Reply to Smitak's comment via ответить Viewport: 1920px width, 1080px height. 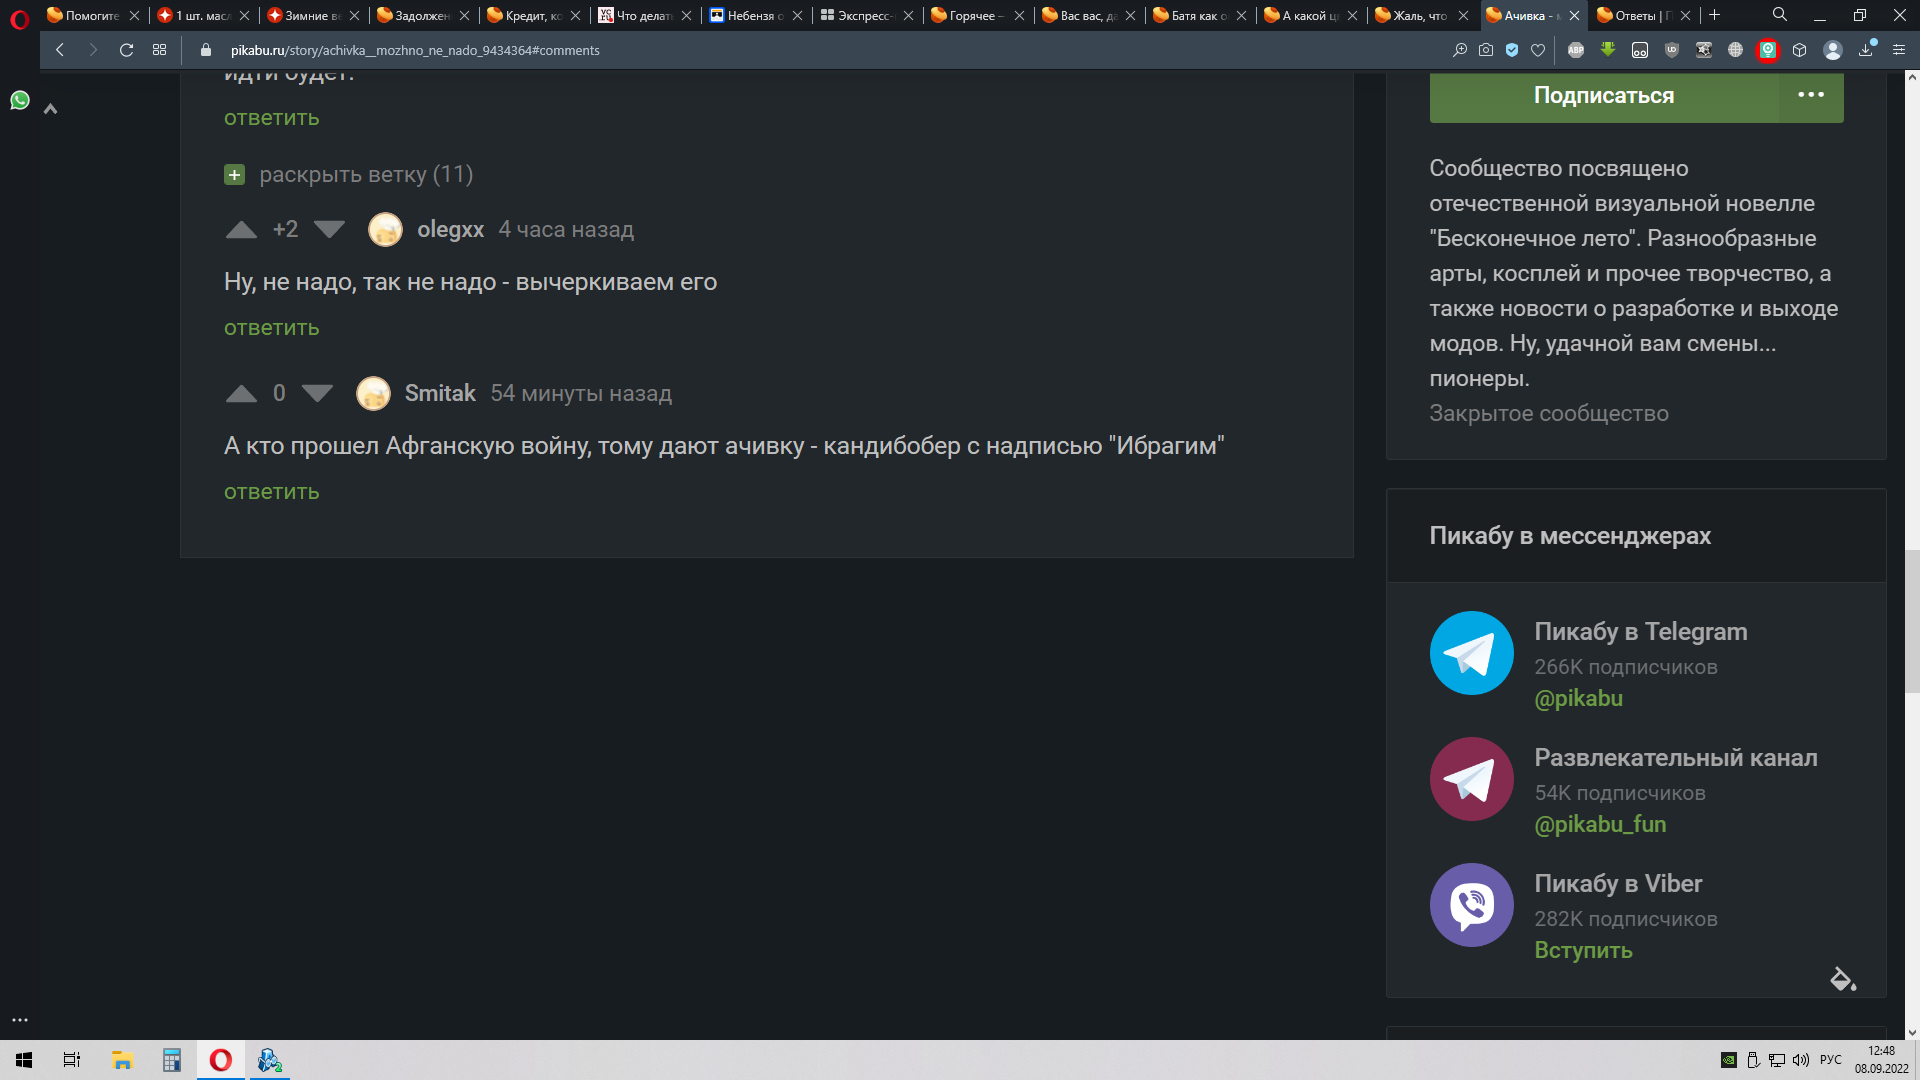(x=271, y=492)
